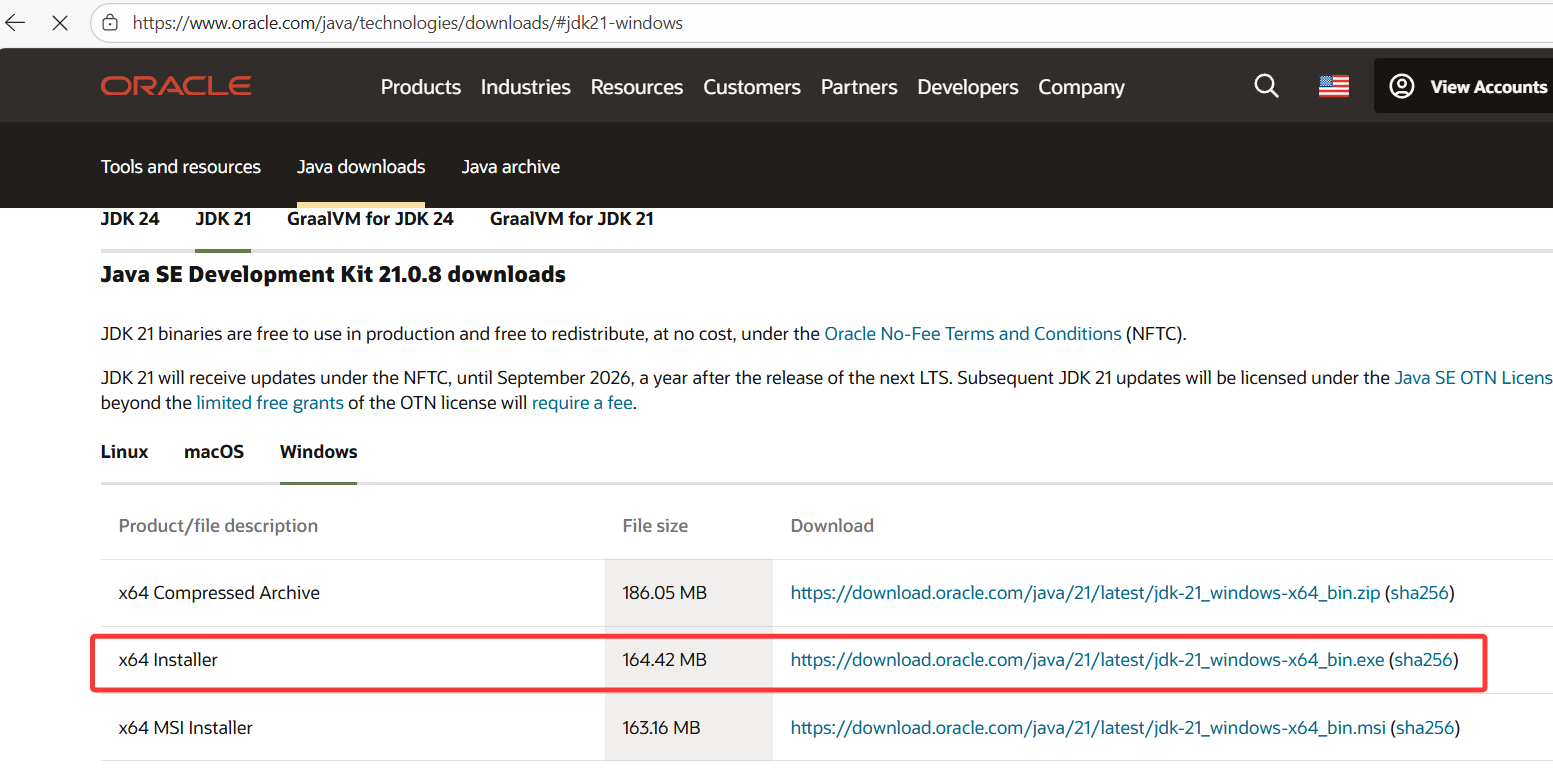1553x773 pixels.
Task: Select the Java downloads tab
Action: coord(361,167)
